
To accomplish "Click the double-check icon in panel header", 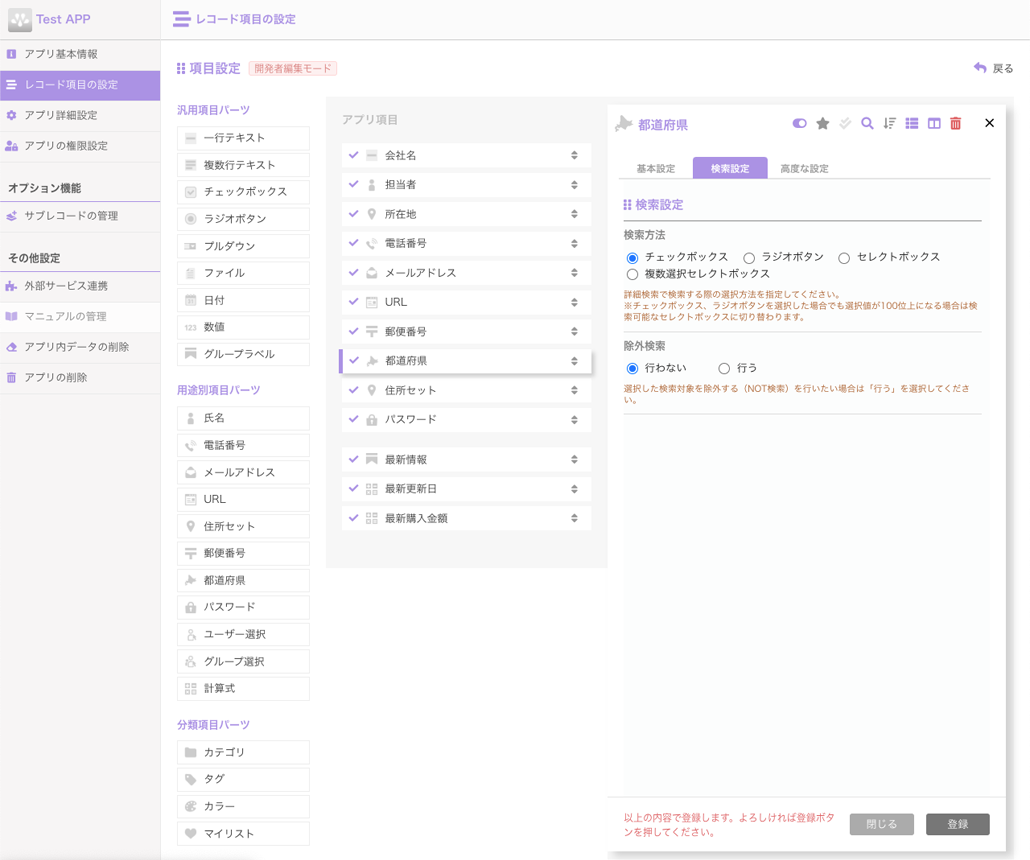I will coord(845,124).
